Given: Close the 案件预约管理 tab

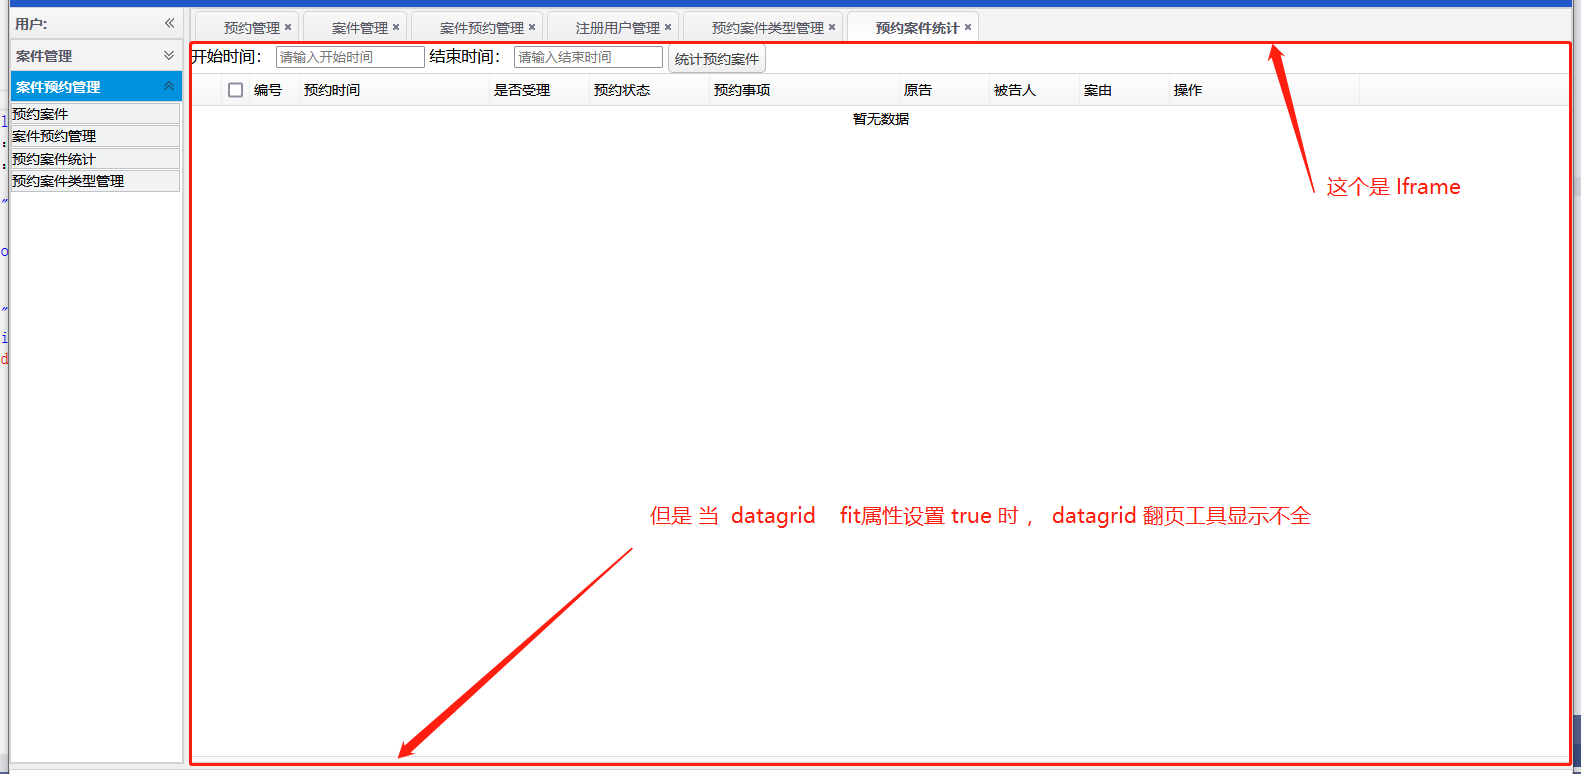Looking at the screenshot, I should click(532, 27).
